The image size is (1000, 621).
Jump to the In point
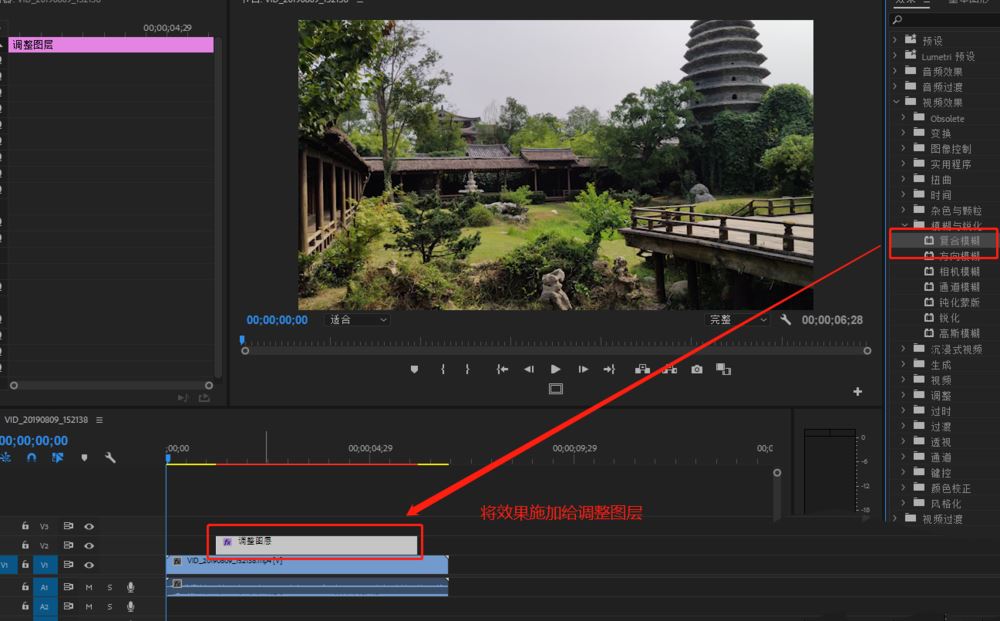click(503, 369)
